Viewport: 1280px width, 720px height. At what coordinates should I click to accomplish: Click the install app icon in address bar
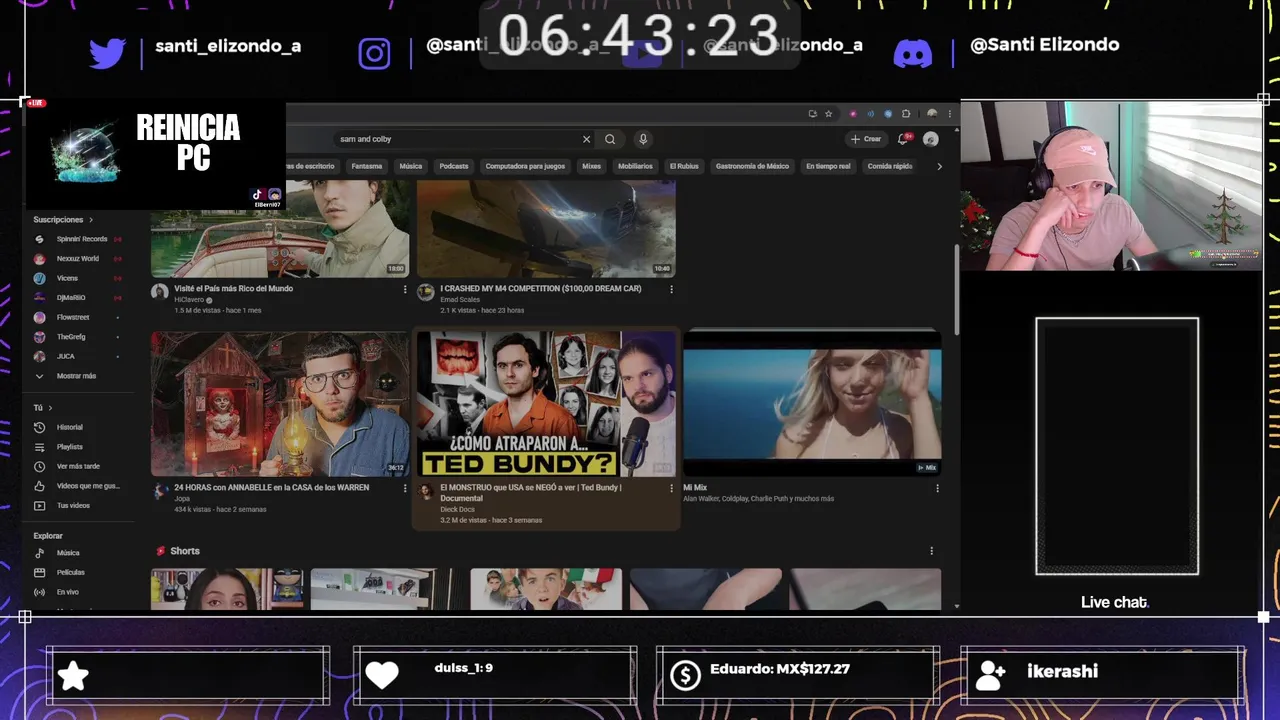pos(813,114)
